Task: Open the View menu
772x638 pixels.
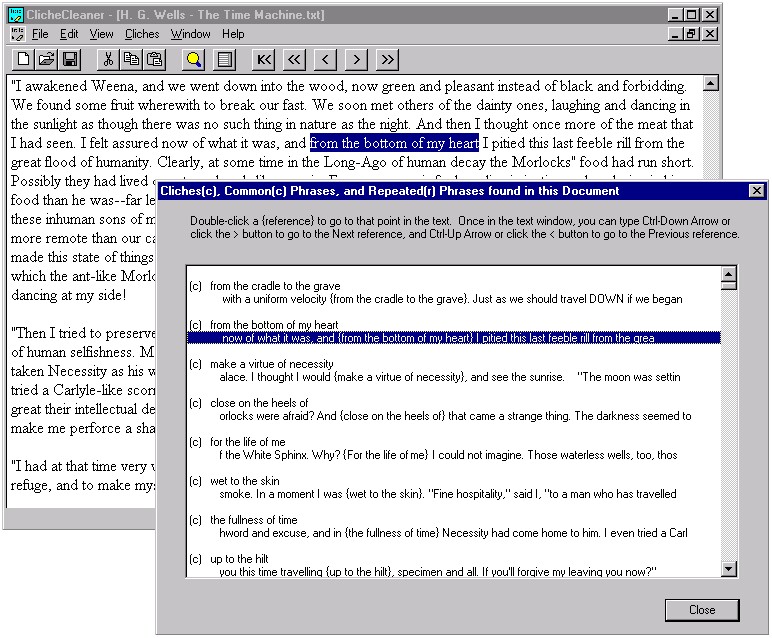Action: click(x=101, y=34)
